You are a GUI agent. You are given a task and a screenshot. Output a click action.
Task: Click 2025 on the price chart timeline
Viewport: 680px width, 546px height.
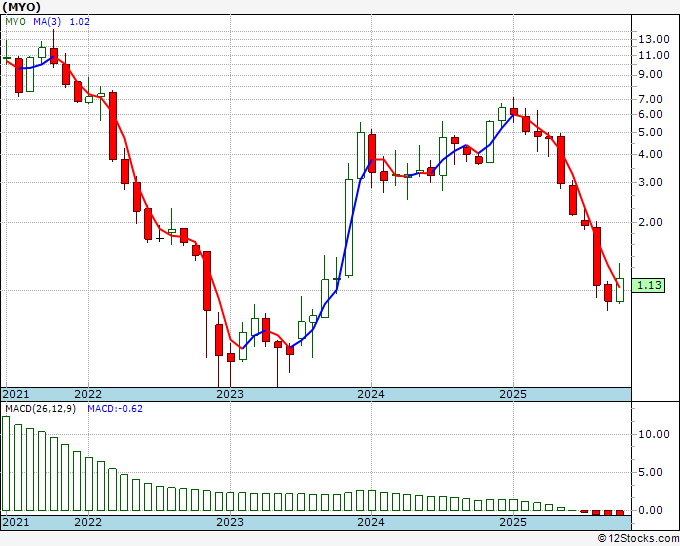click(512, 394)
